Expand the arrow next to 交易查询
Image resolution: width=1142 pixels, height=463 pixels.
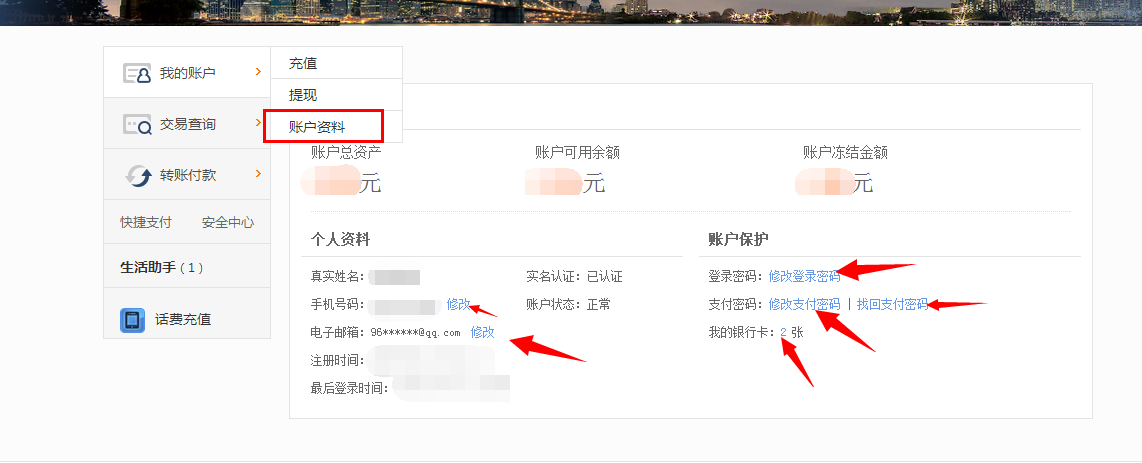coord(258,123)
